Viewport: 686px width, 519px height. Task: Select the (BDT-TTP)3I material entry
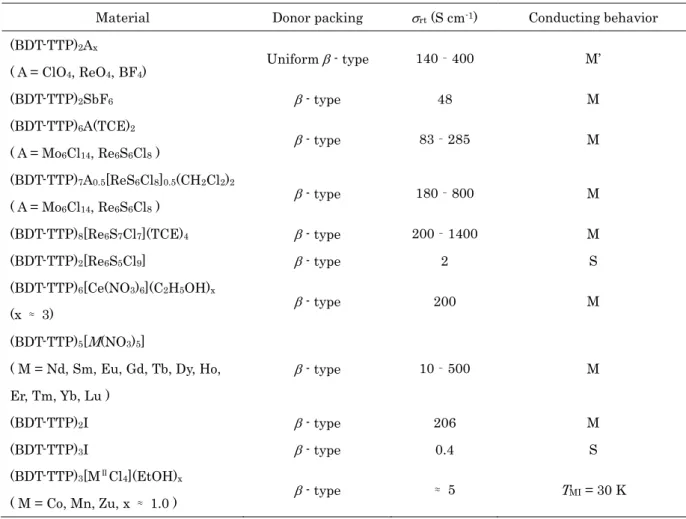pos(49,450)
